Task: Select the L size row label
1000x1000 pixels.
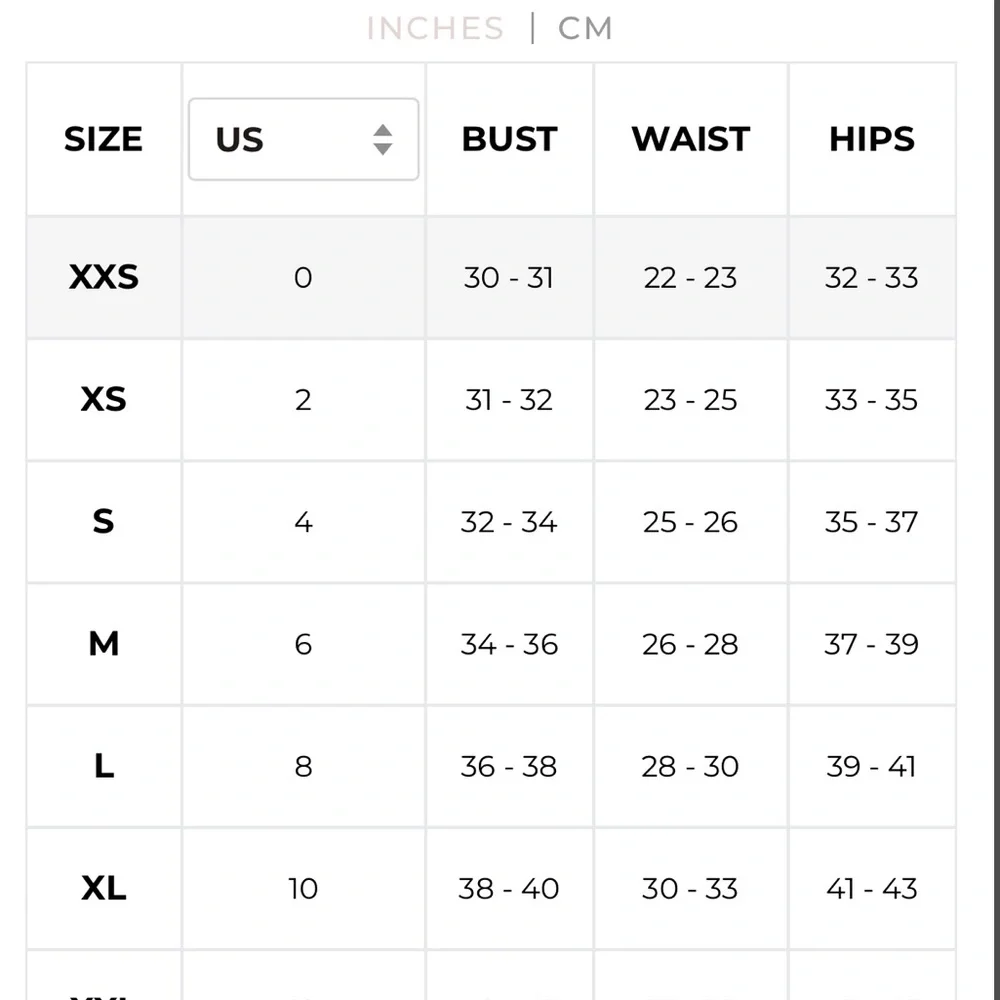Action: click(103, 766)
